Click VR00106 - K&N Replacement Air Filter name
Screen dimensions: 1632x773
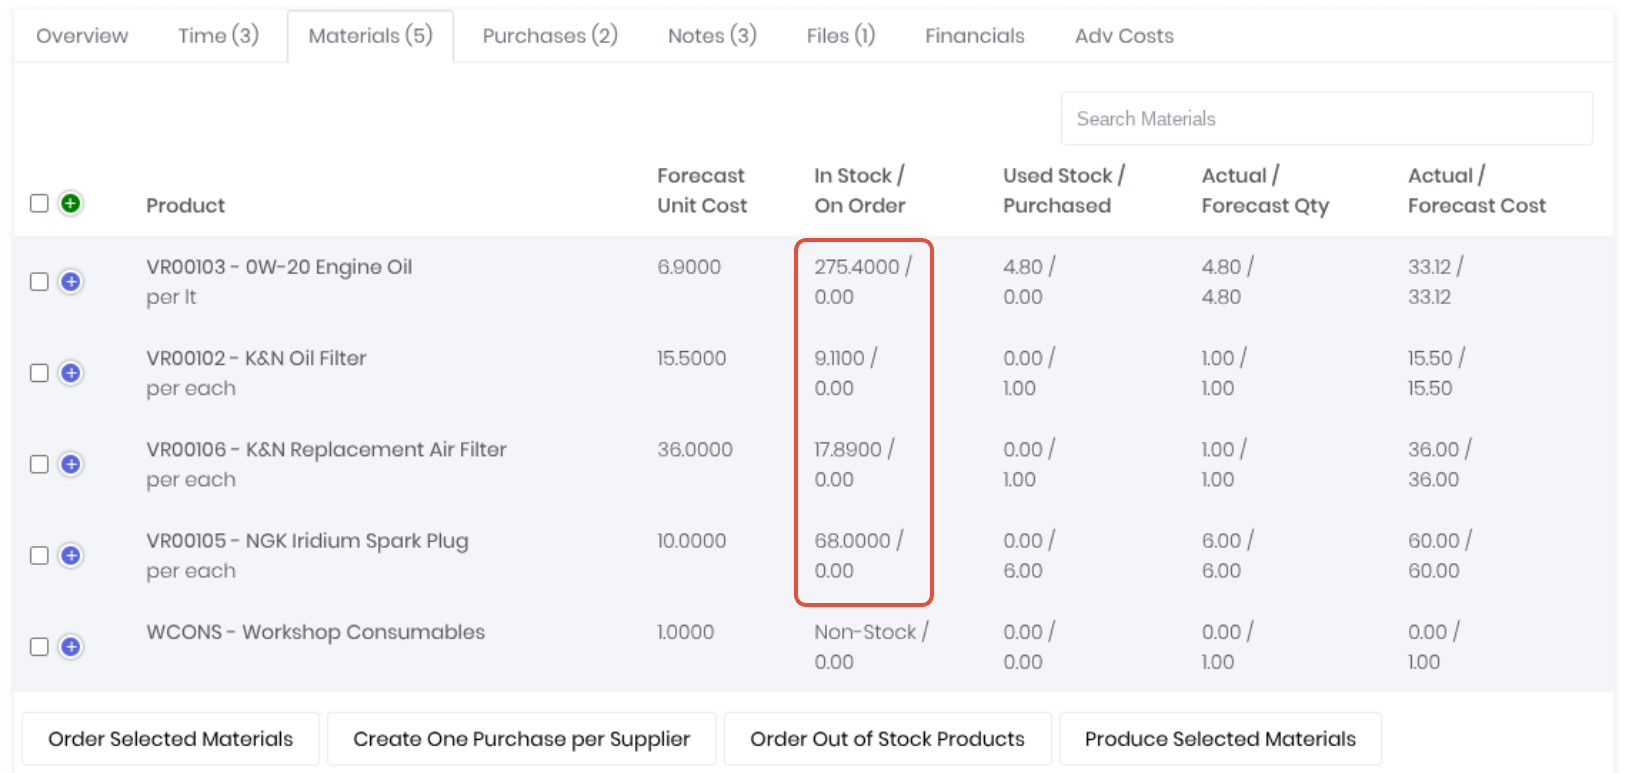coord(326,449)
